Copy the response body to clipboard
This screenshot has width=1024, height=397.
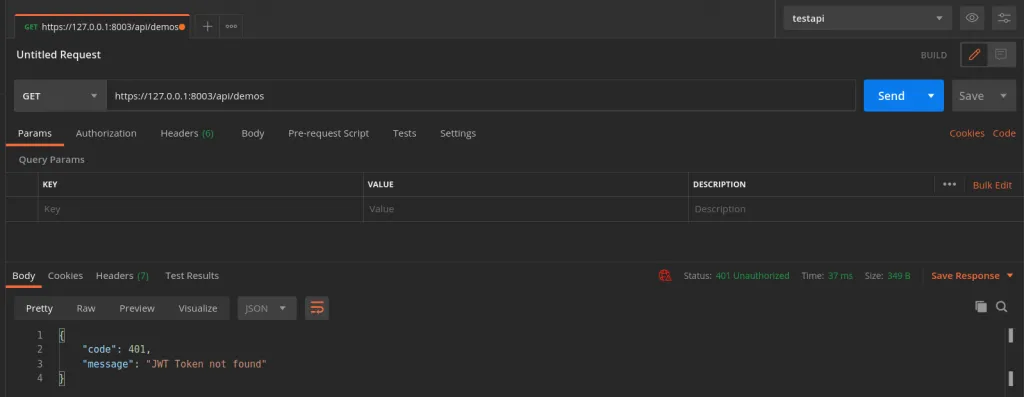coord(980,306)
